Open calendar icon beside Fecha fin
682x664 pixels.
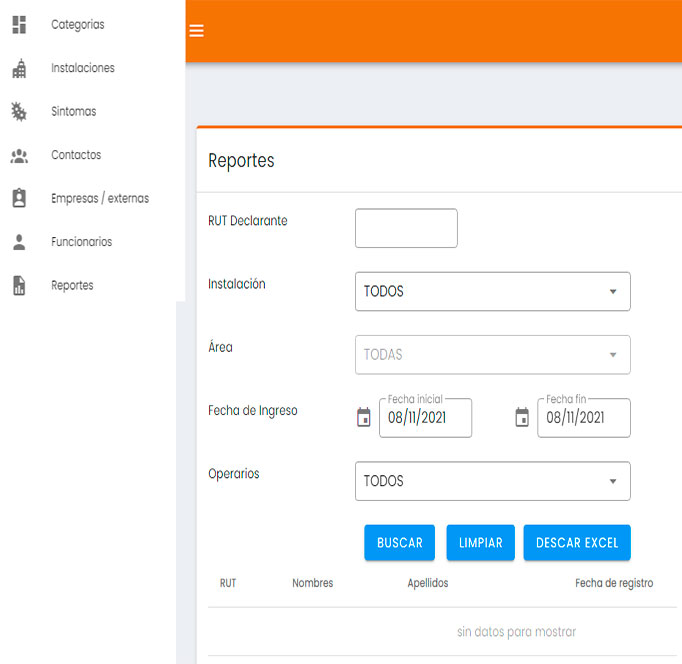[522, 418]
